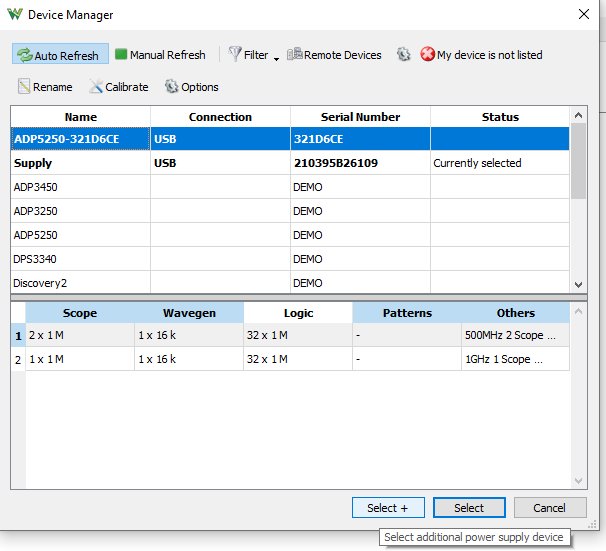The height and width of the screenshot is (551, 606).
Task: Click Manual Refresh in the toolbar
Action: pyautogui.click(x=160, y=55)
